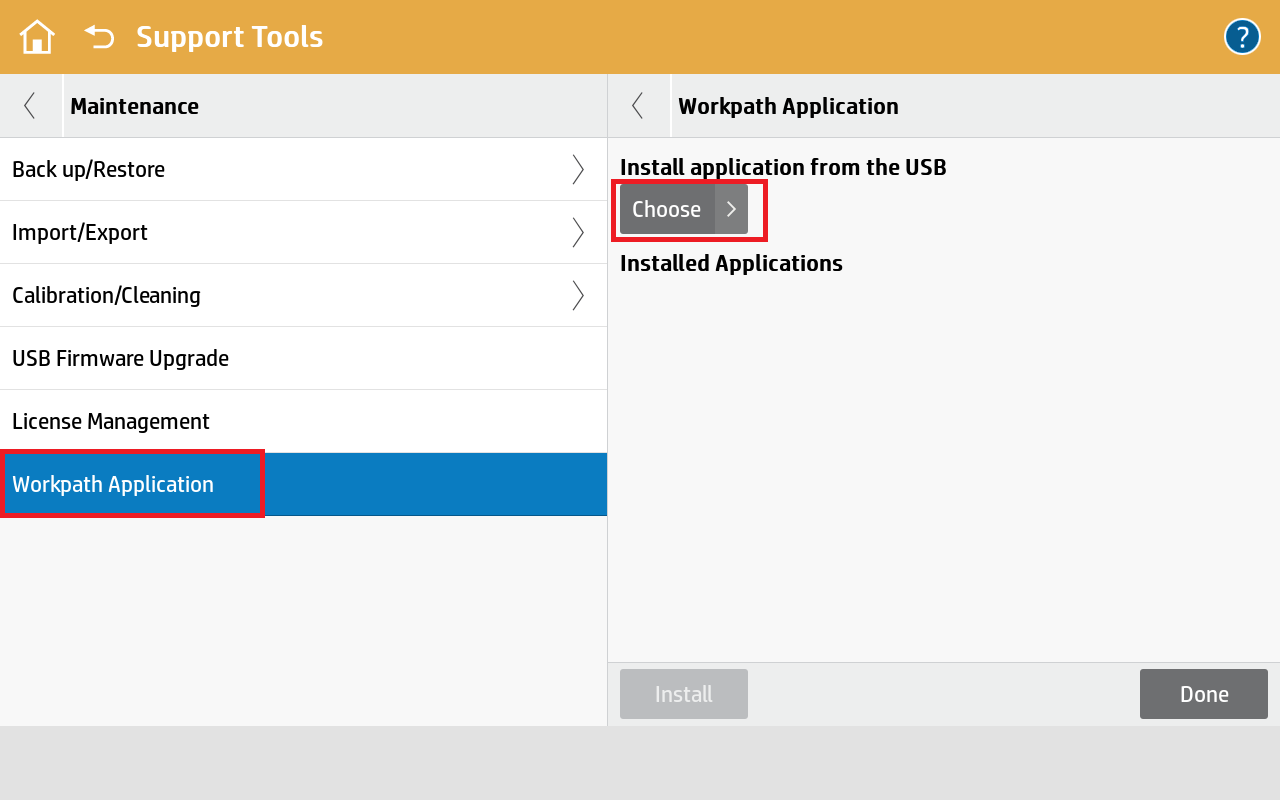Click back chevron left of Workpath Application header
The height and width of the screenshot is (800, 1280).
click(x=638, y=106)
